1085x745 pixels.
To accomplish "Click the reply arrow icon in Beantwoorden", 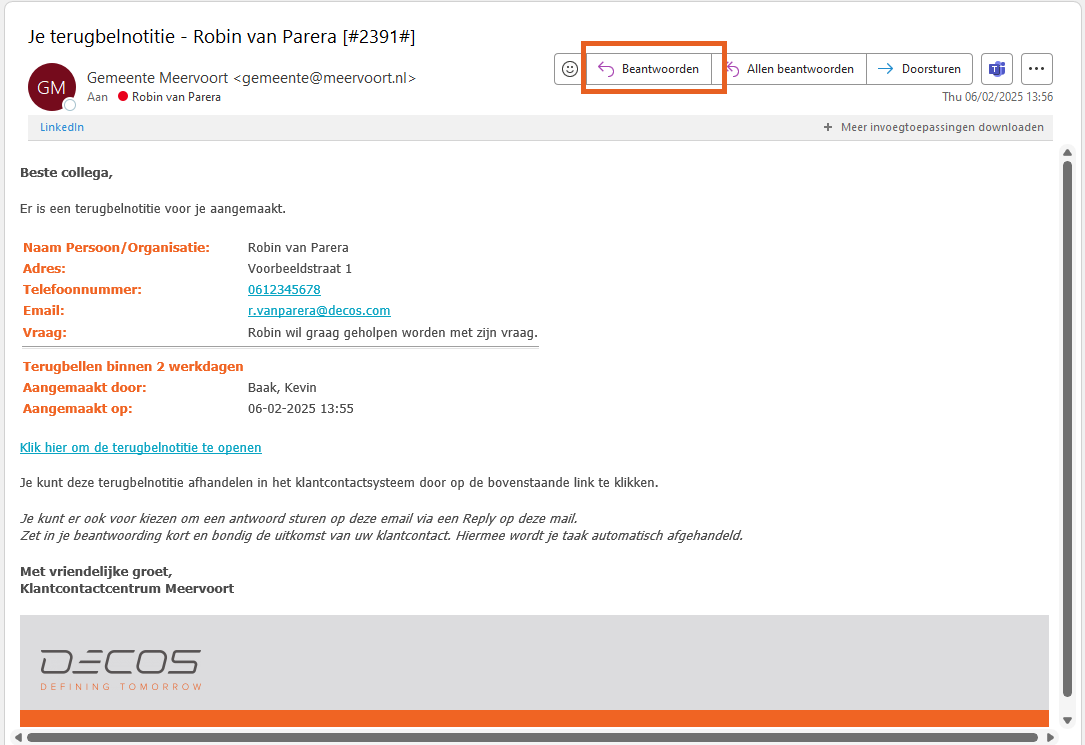I will point(605,69).
